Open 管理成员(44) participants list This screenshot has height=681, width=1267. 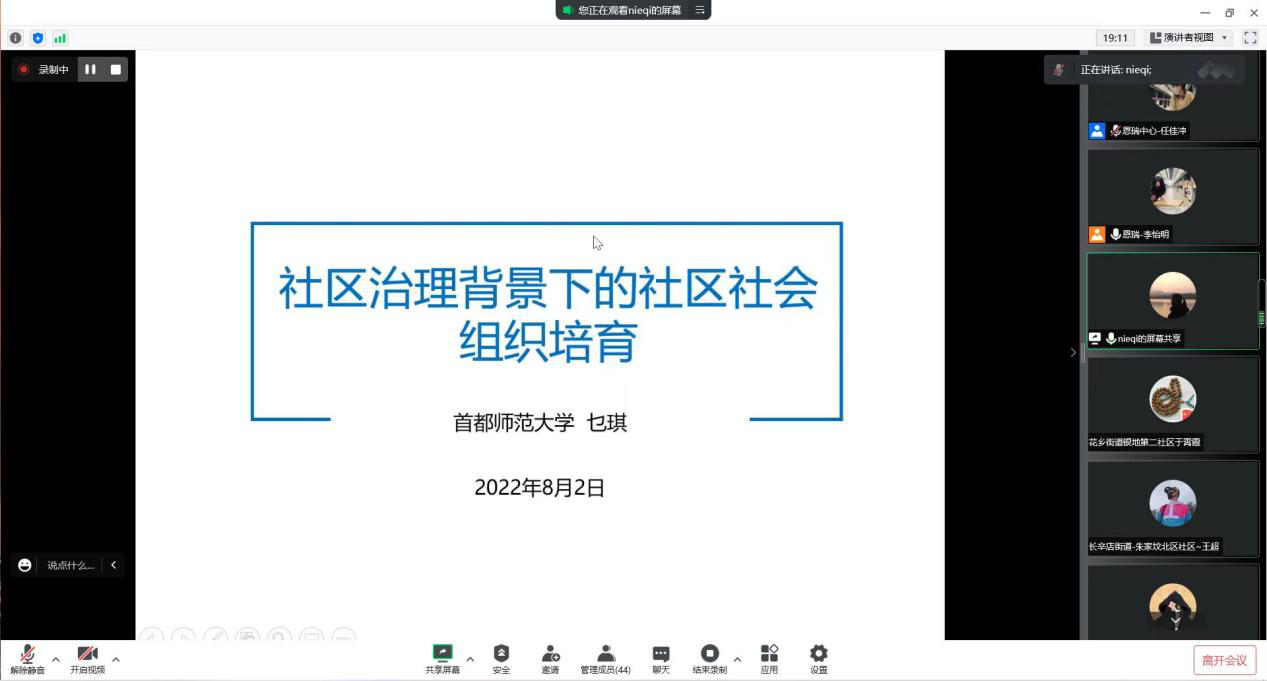pos(605,659)
